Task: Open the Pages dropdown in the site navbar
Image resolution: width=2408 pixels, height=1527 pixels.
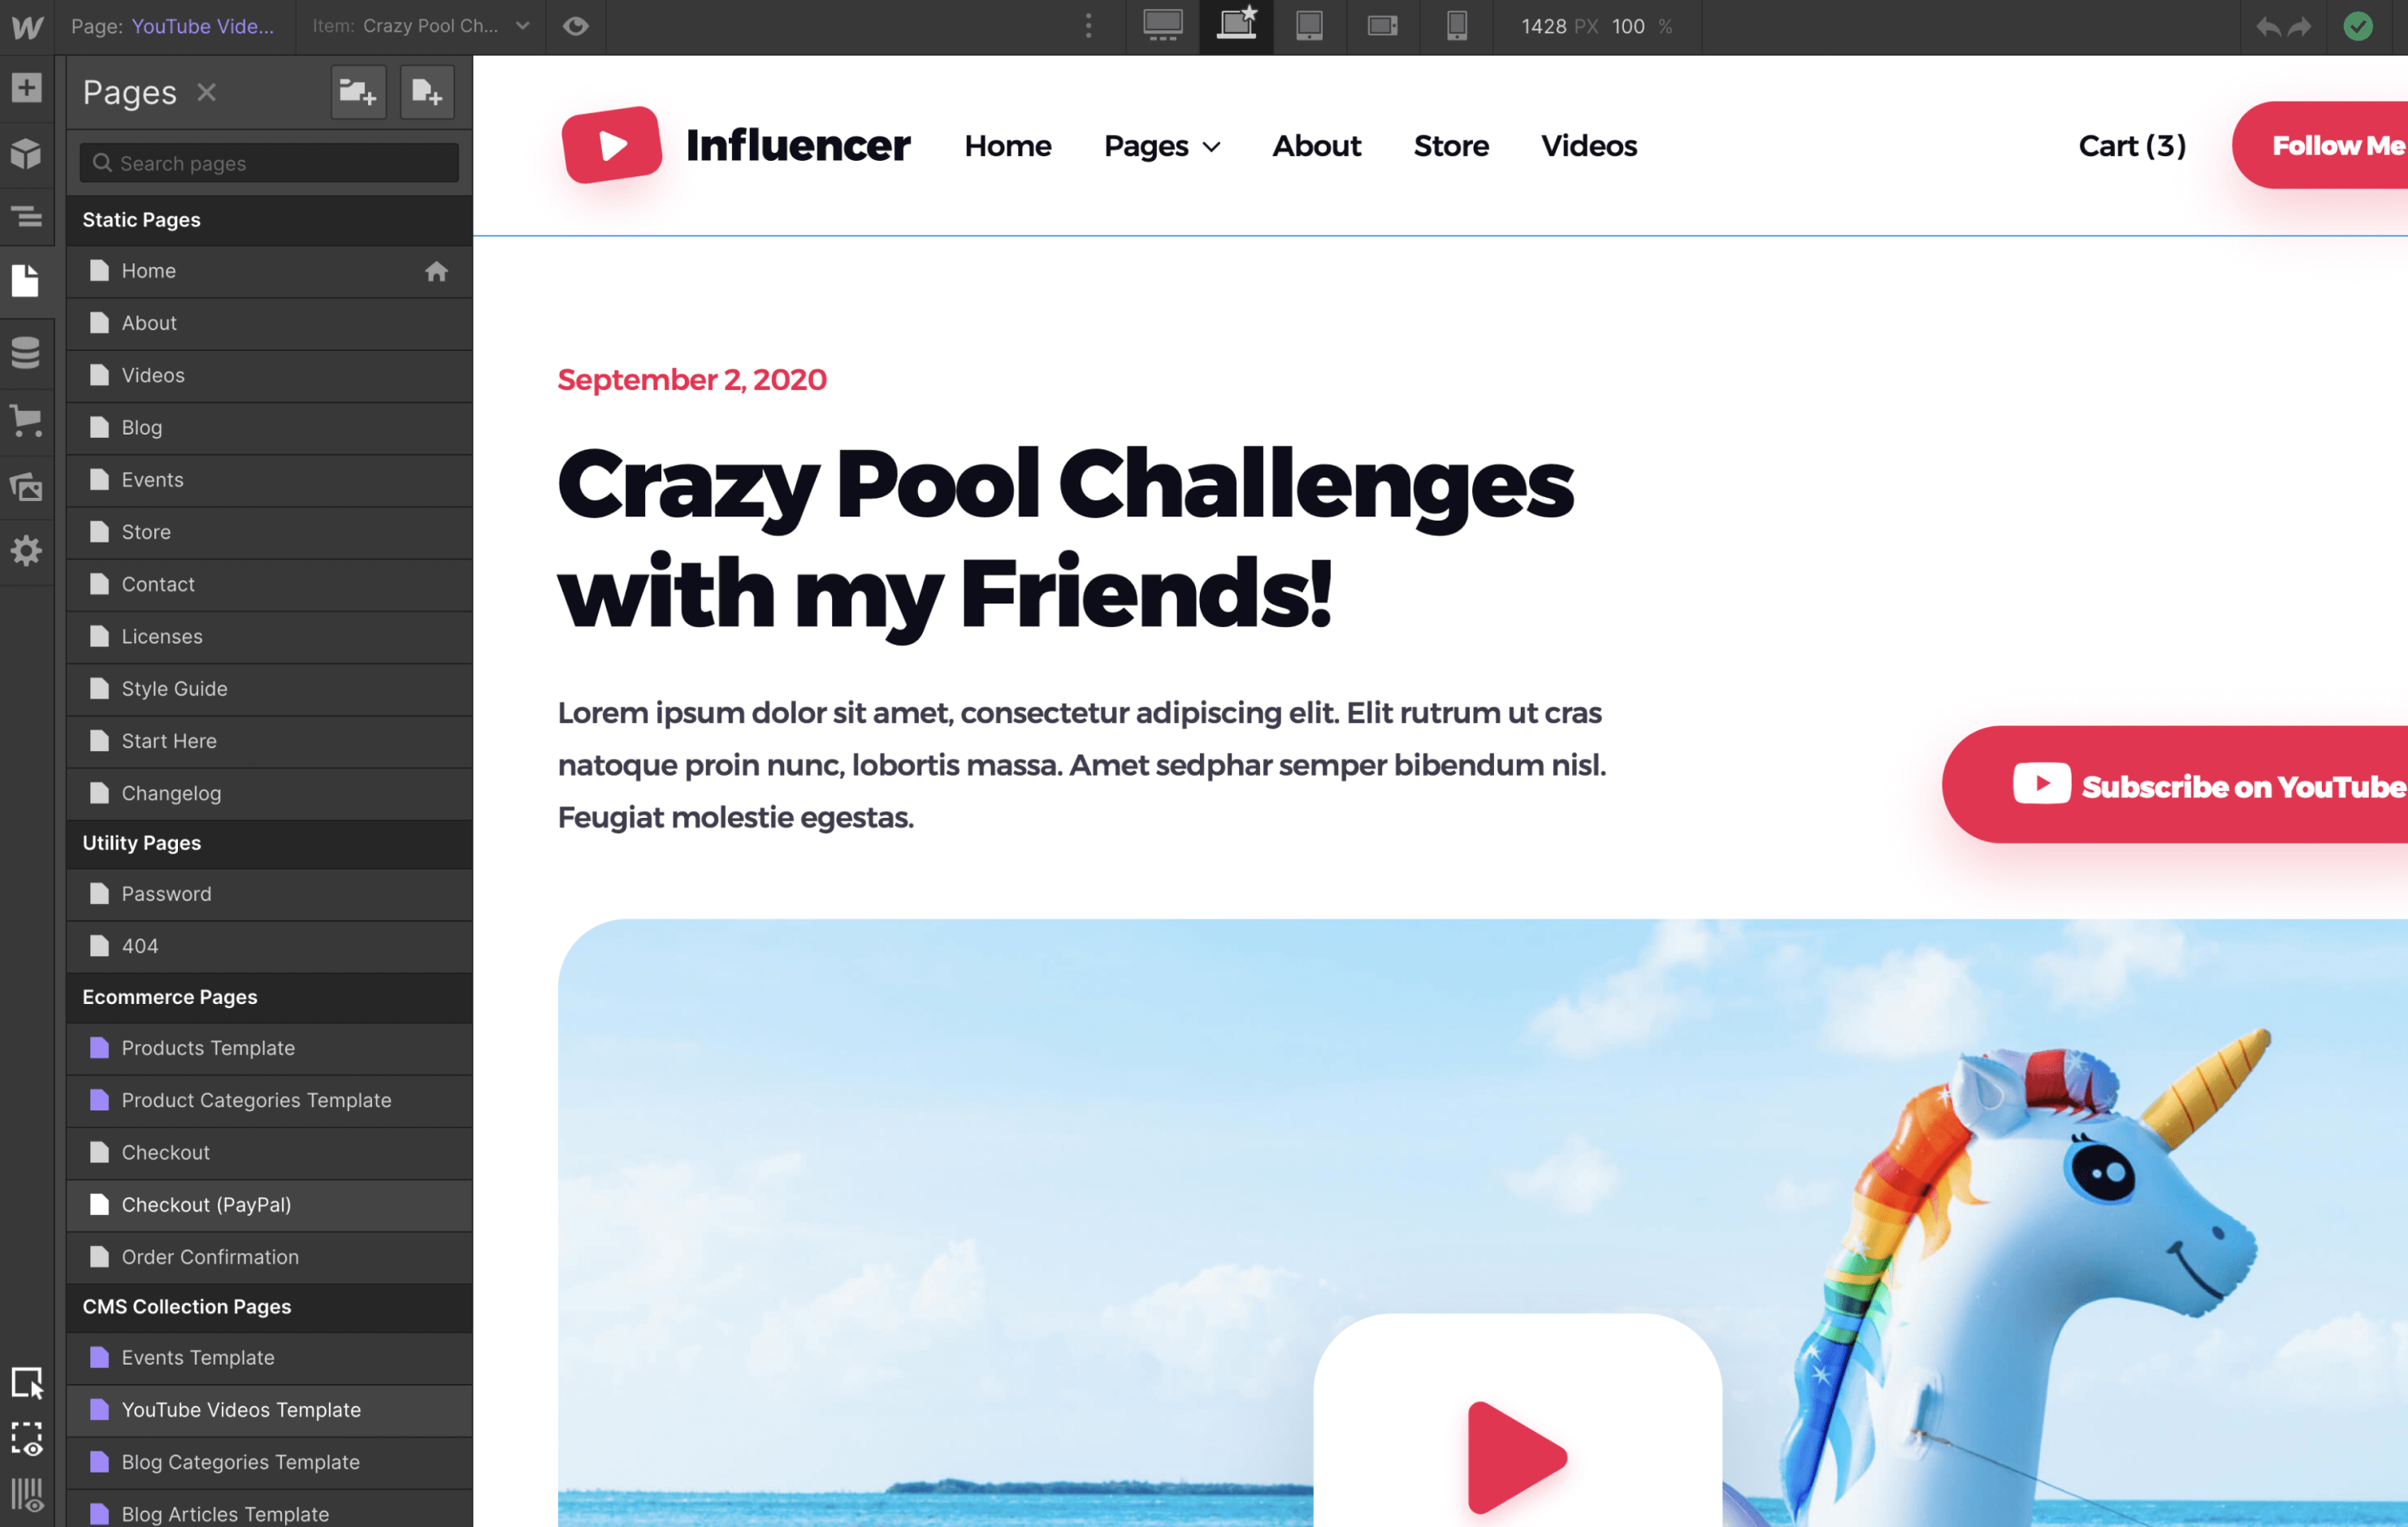Action: (1162, 146)
